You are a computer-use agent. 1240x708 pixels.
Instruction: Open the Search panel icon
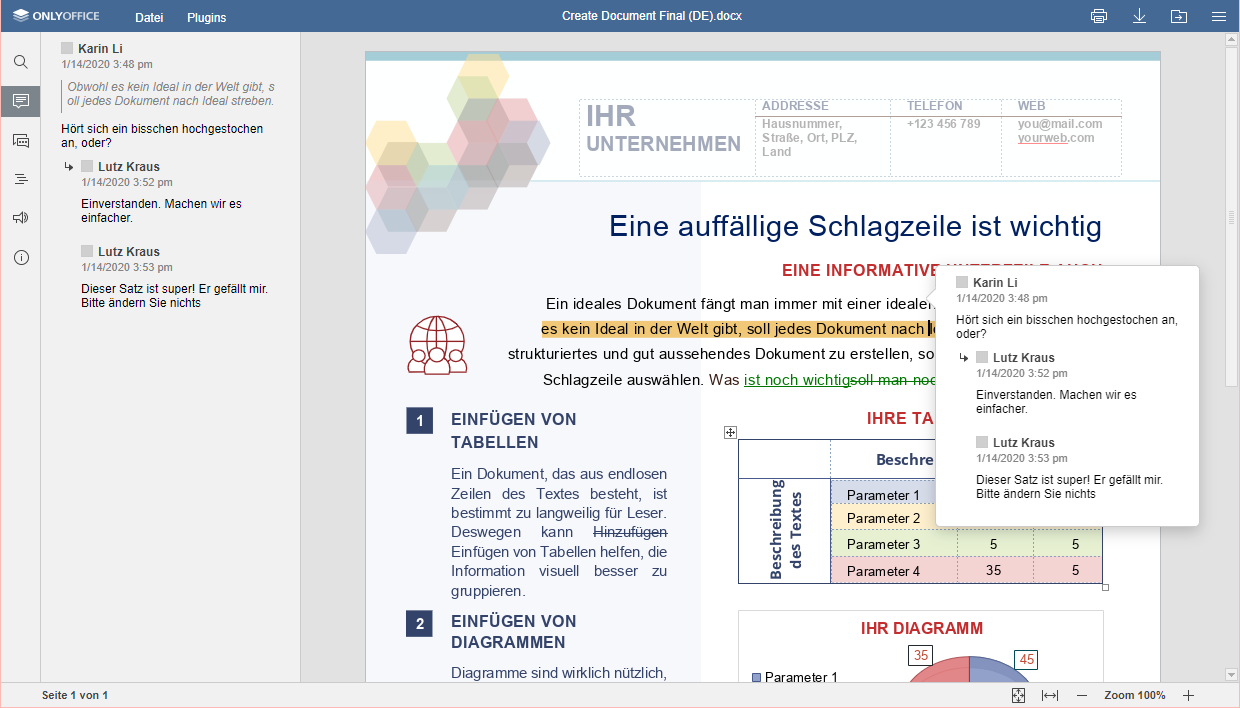point(20,62)
